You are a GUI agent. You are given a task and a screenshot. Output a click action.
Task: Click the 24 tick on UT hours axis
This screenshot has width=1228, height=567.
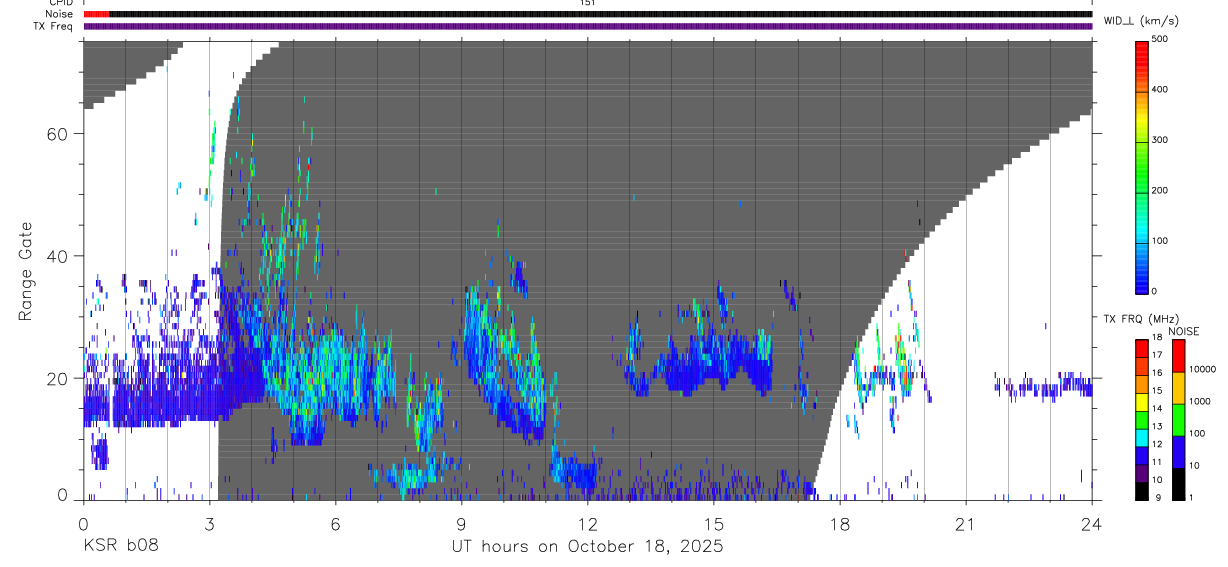(1091, 524)
